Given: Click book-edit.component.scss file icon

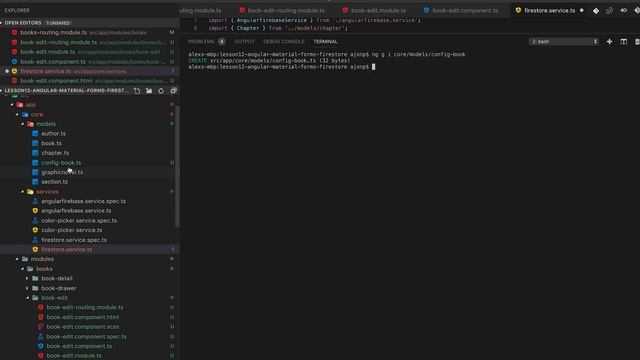Looking at the screenshot, I should [40, 327].
